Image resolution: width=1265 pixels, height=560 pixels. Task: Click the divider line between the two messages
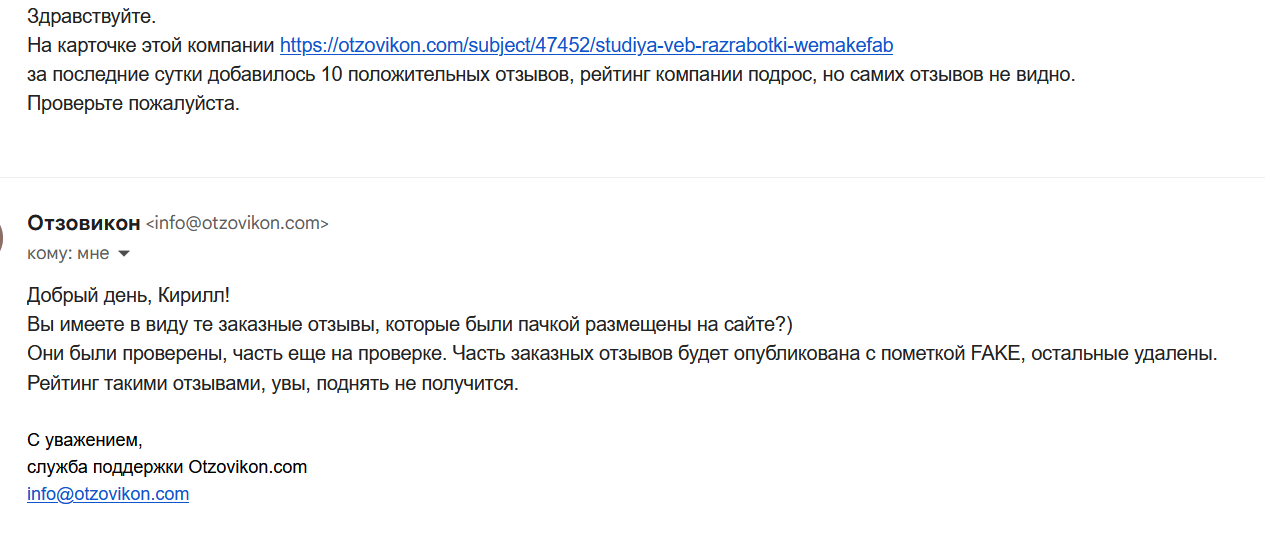point(632,178)
